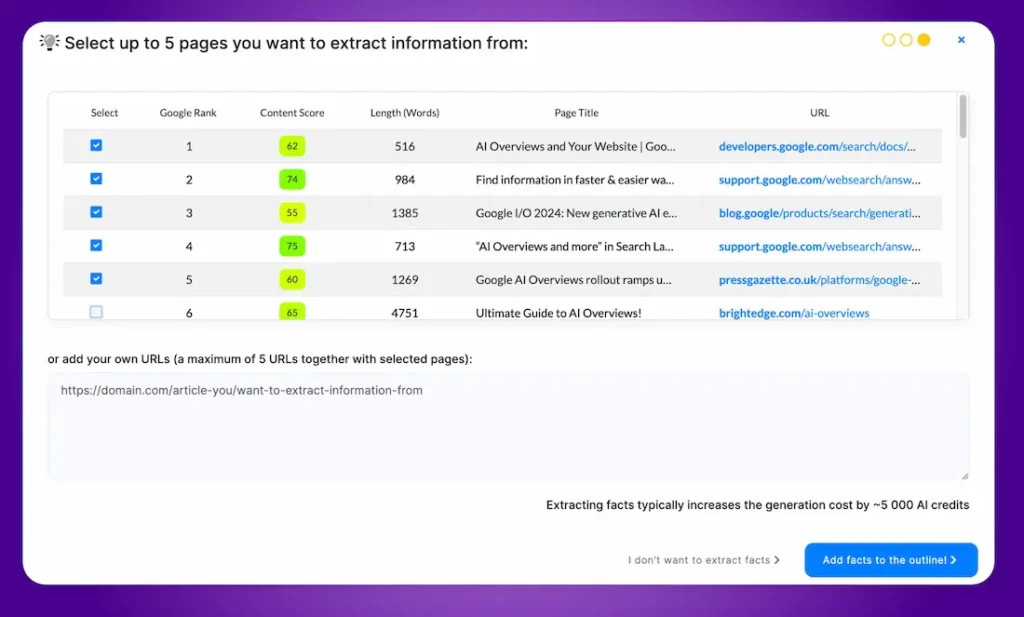Click the content score badge showing 74
Viewport: 1024px width, 617px height.
coord(292,180)
